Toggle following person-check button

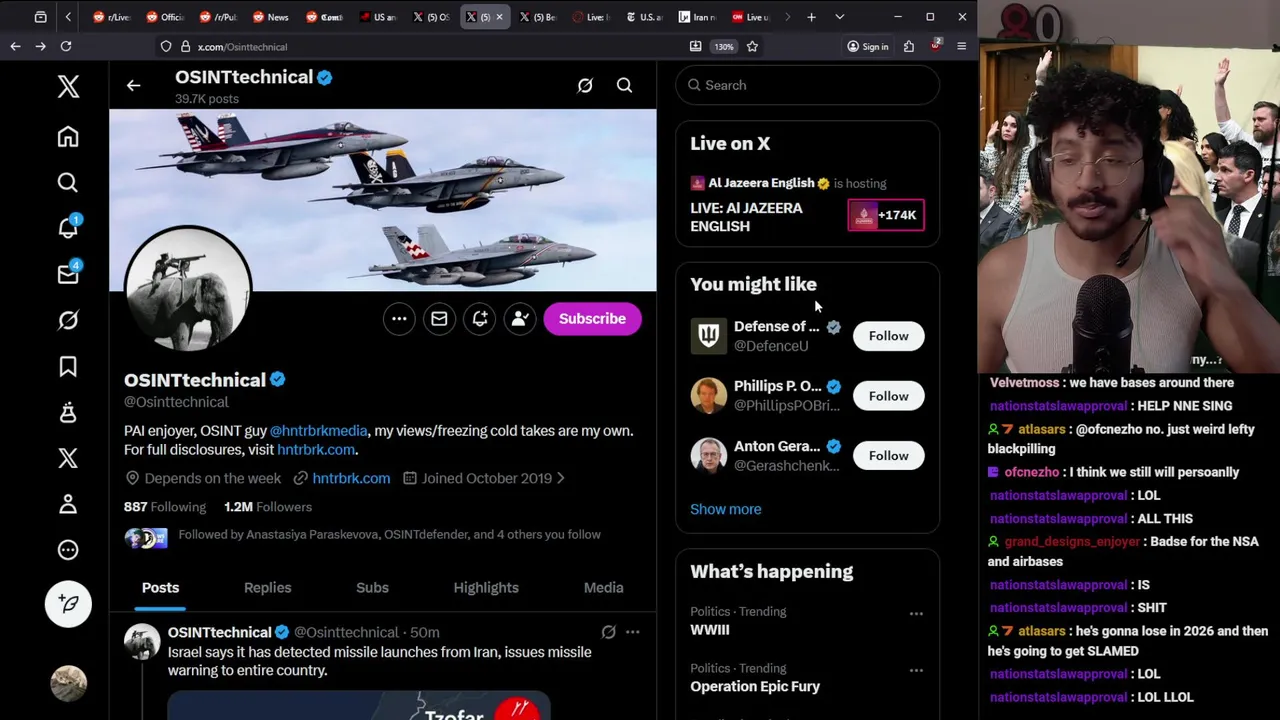tap(520, 319)
